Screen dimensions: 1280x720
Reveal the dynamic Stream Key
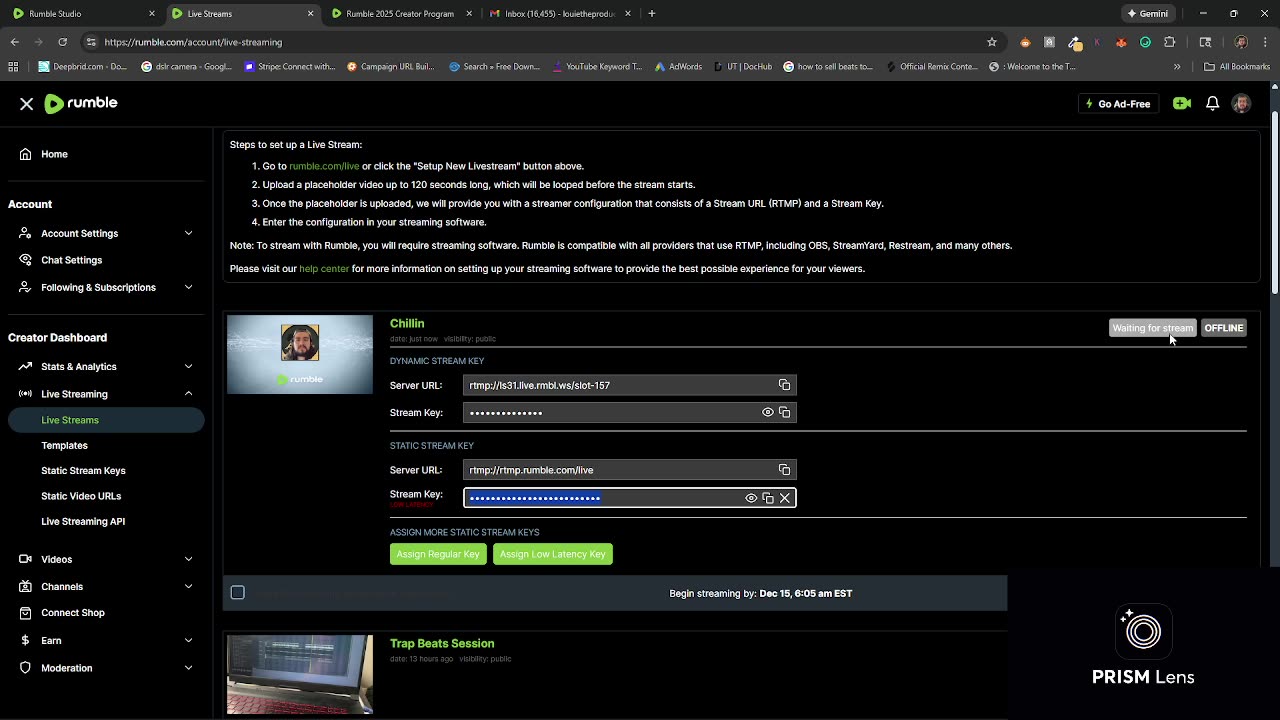[x=768, y=412]
